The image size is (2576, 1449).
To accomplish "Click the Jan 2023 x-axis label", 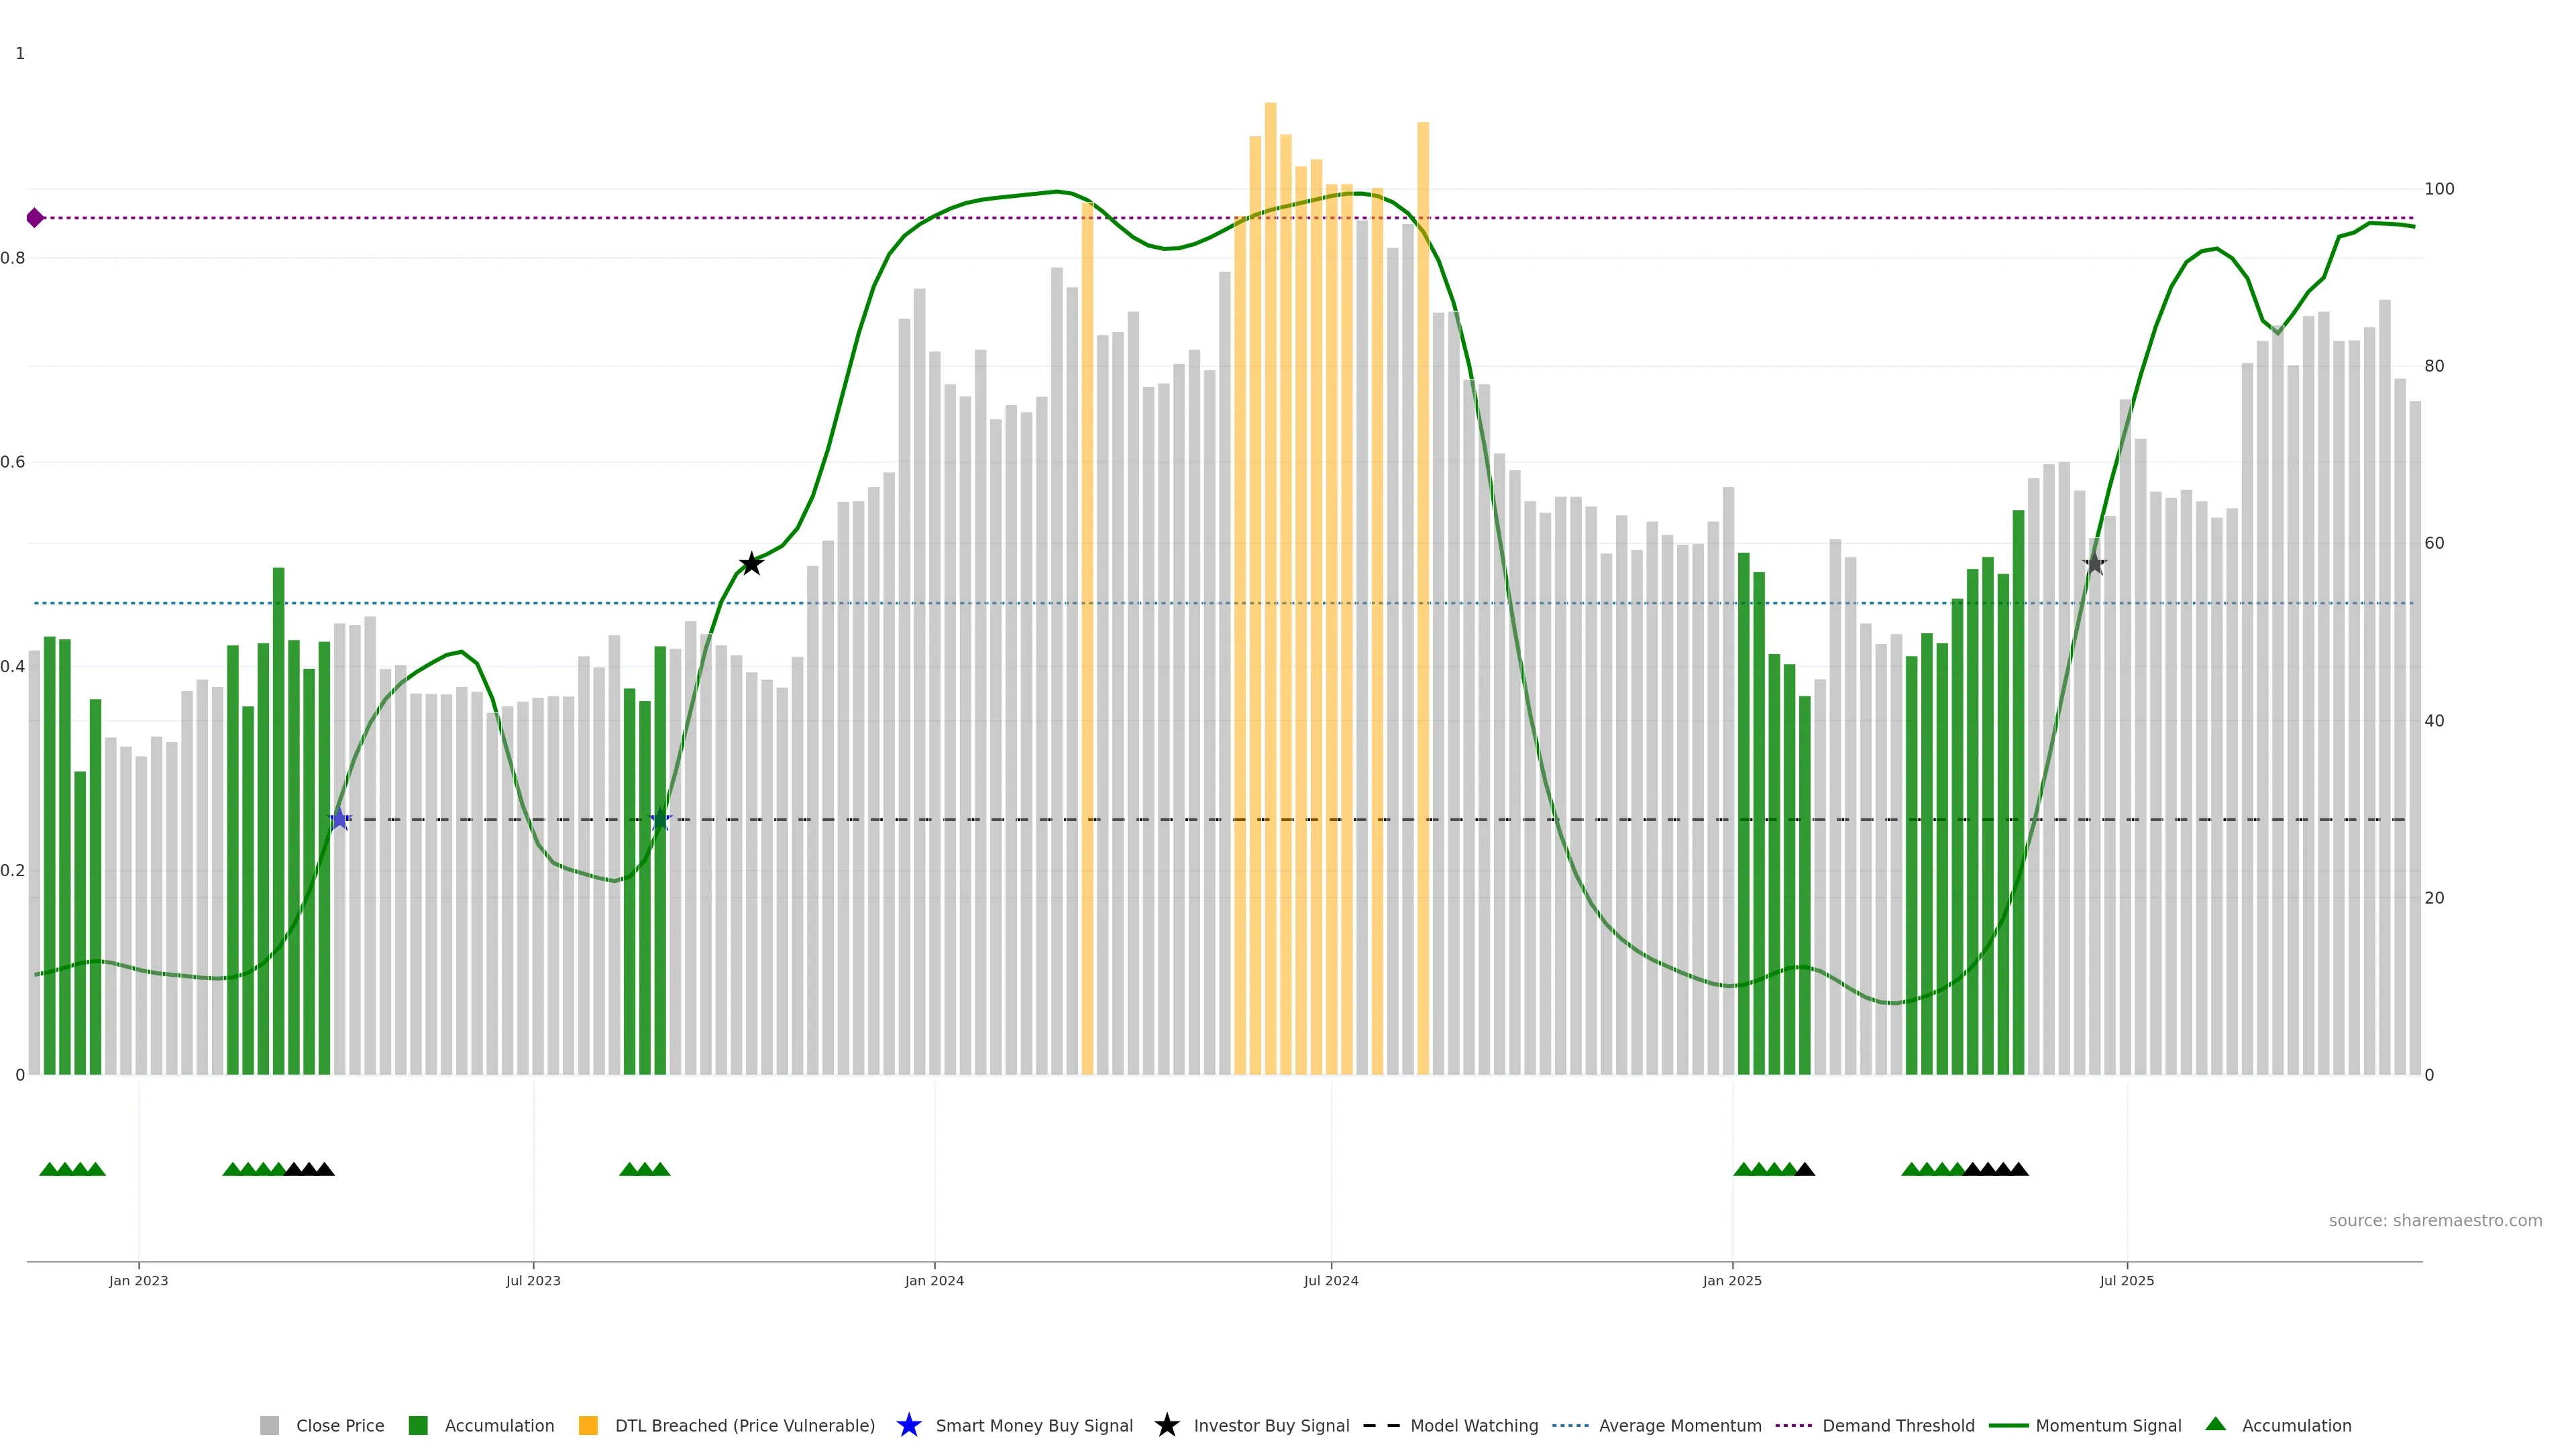I will [x=138, y=1280].
